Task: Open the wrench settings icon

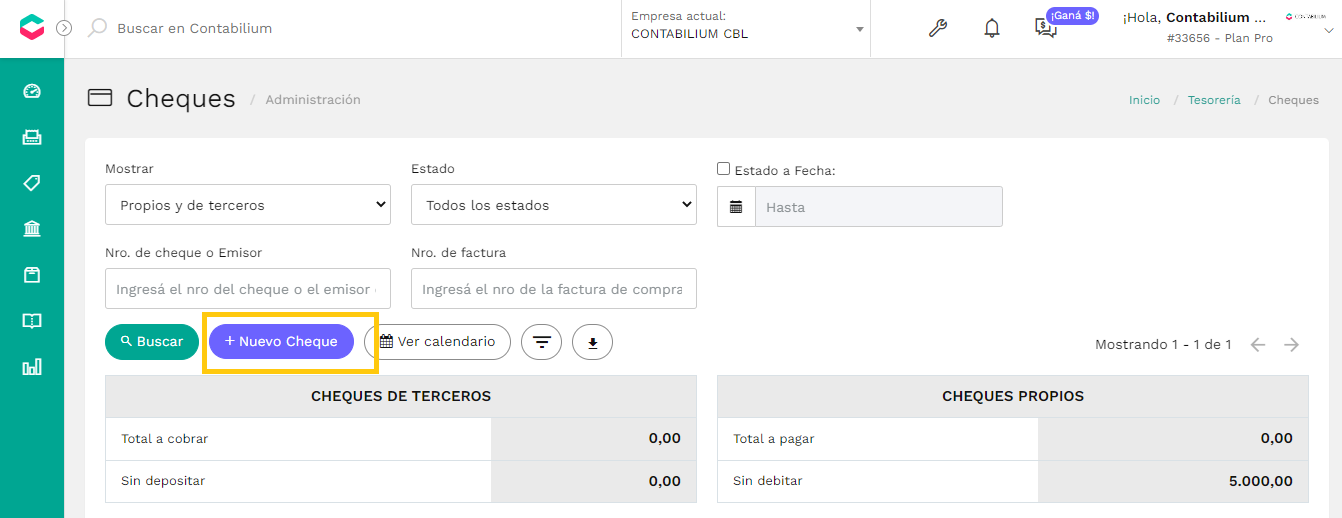Action: coord(938,28)
